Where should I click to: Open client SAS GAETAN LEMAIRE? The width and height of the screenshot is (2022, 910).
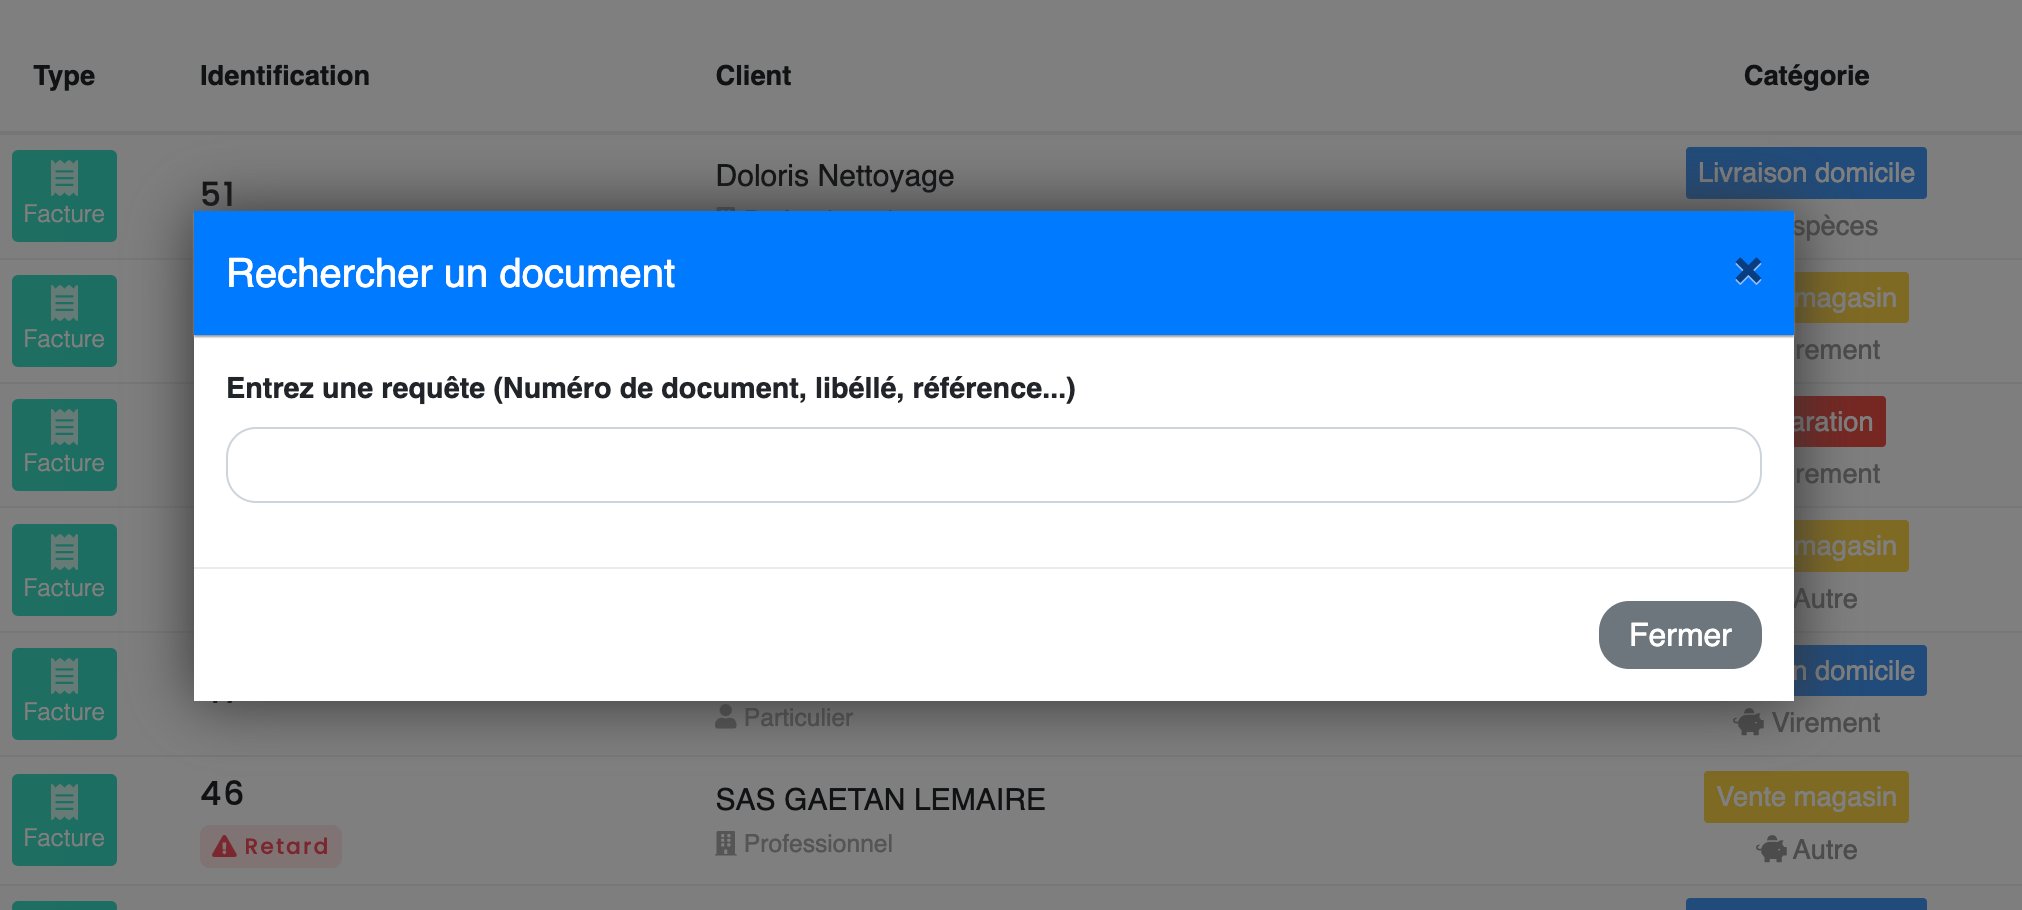(880, 800)
